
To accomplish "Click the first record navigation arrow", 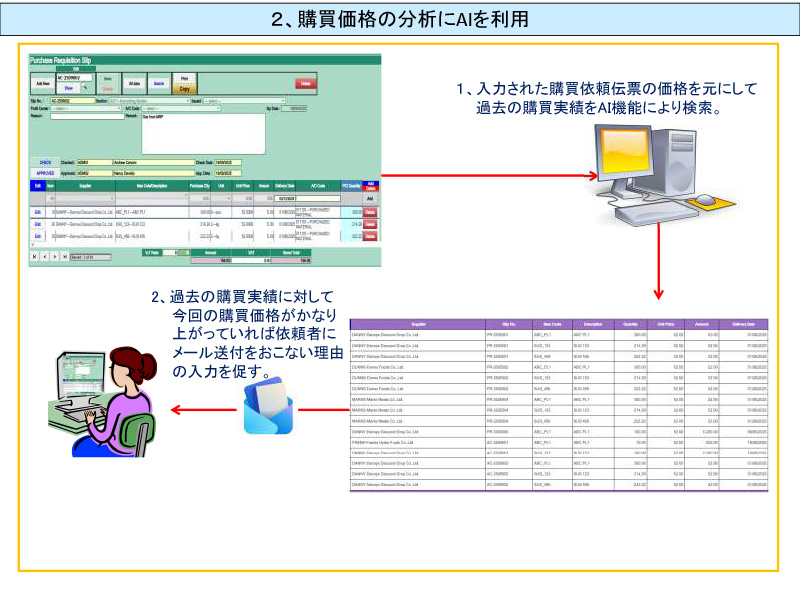I will coord(35,256).
